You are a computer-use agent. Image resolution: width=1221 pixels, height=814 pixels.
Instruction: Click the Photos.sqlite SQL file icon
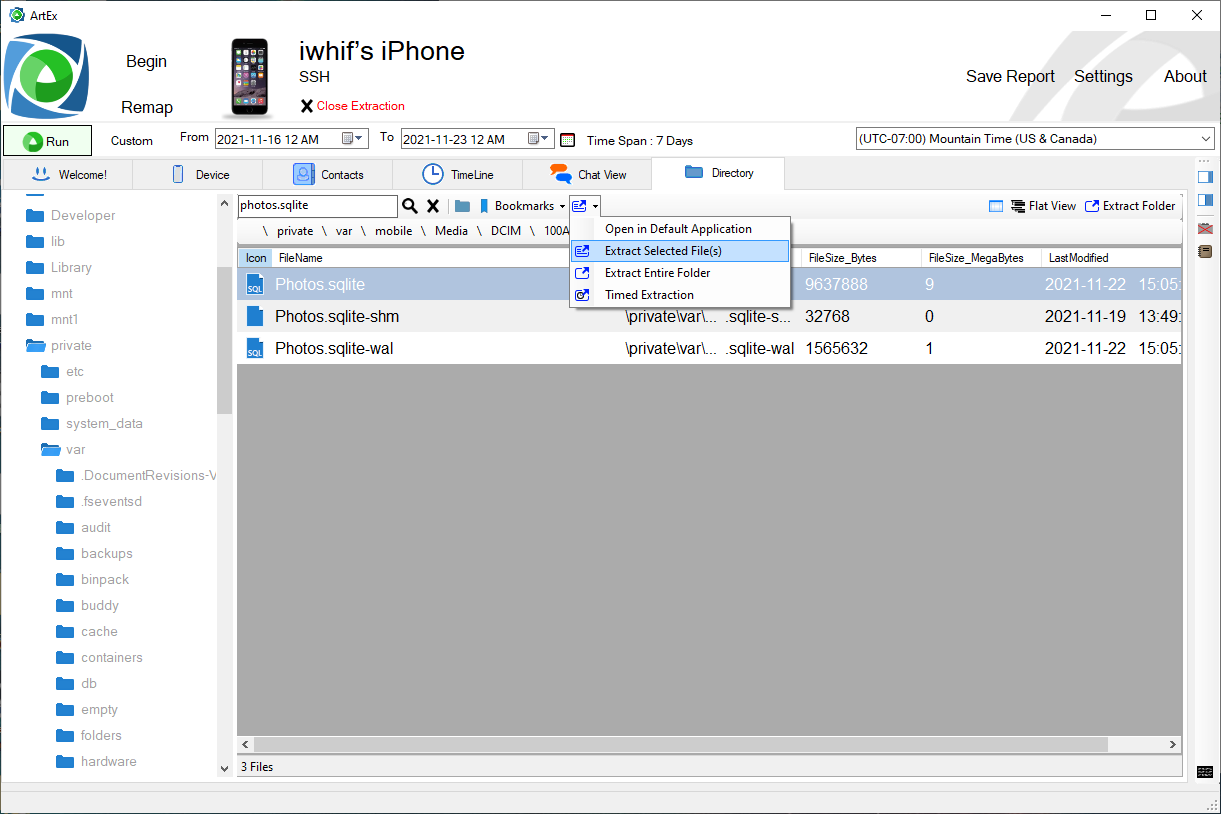click(x=255, y=284)
